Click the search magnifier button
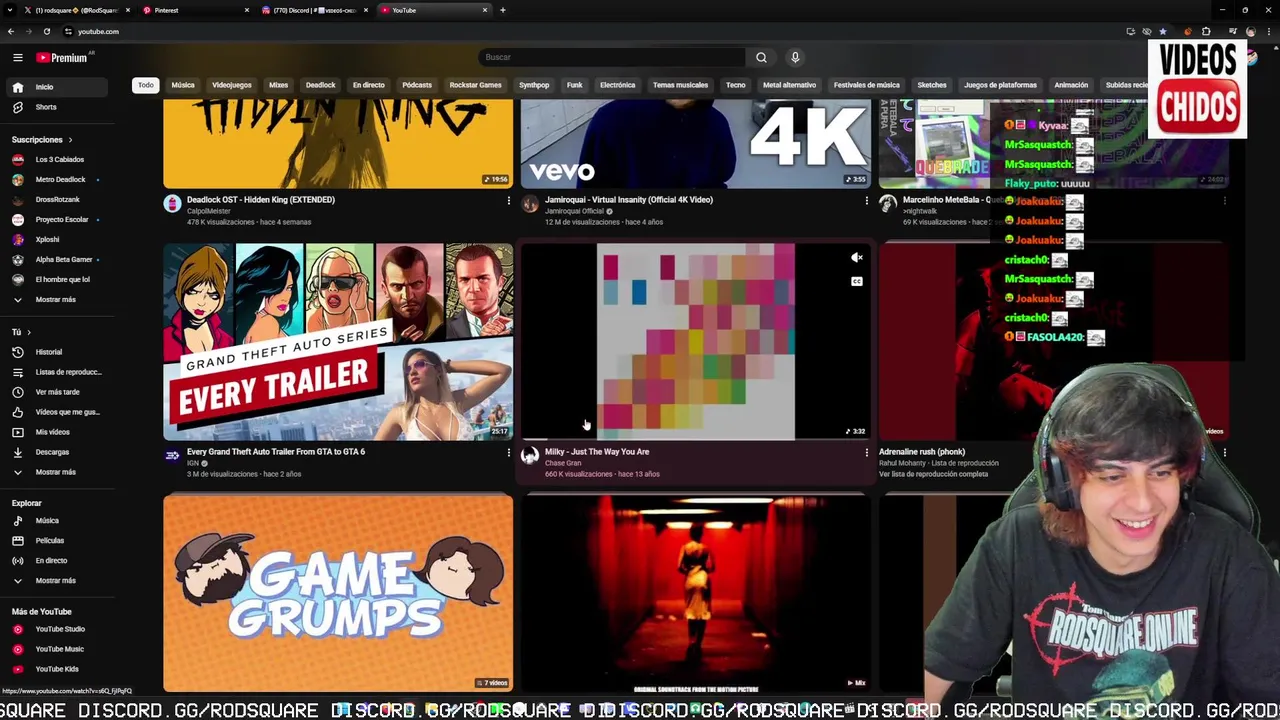Viewport: 1280px width, 720px height. (x=761, y=57)
